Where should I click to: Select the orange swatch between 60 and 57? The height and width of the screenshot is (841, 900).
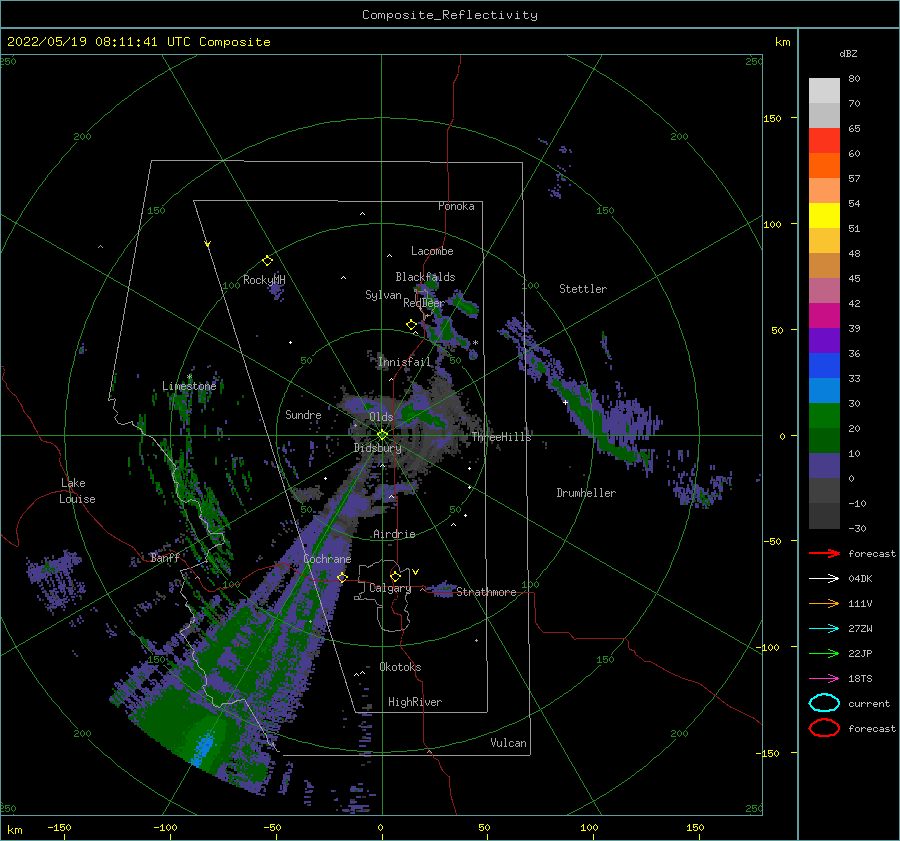(824, 166)
